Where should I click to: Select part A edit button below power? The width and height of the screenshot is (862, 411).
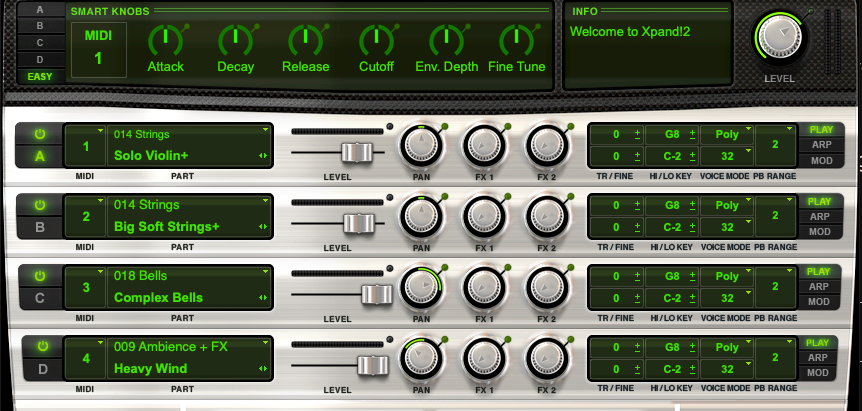[40, 156]
